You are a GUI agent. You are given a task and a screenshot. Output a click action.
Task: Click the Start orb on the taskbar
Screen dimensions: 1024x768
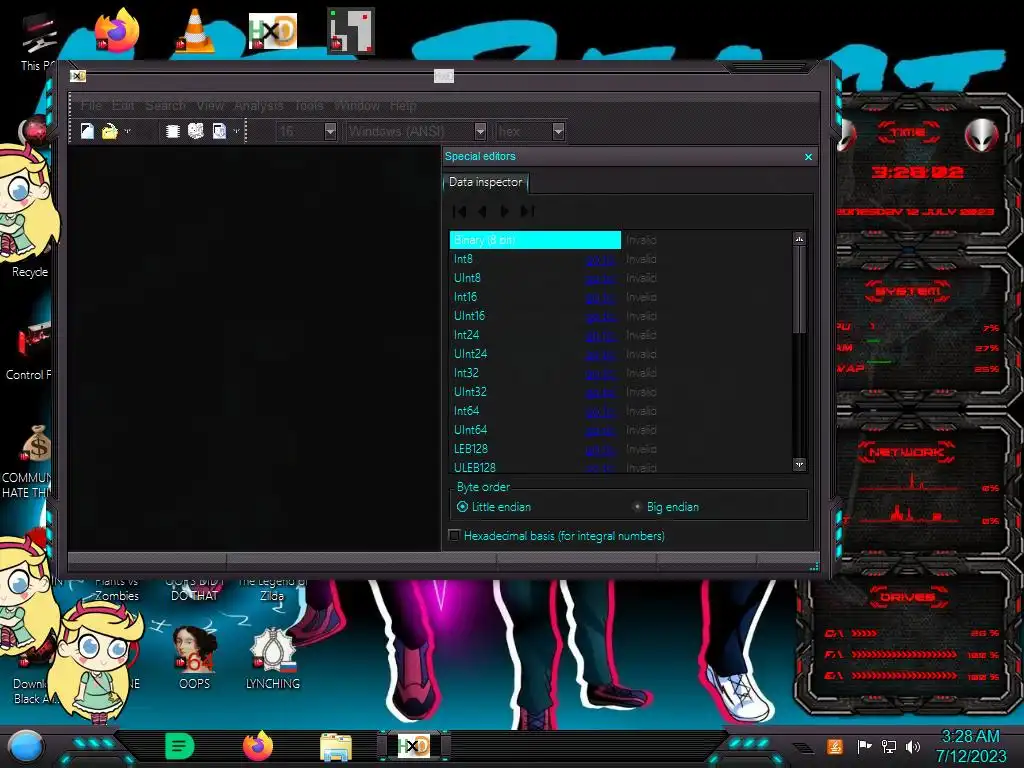point(25,746)
